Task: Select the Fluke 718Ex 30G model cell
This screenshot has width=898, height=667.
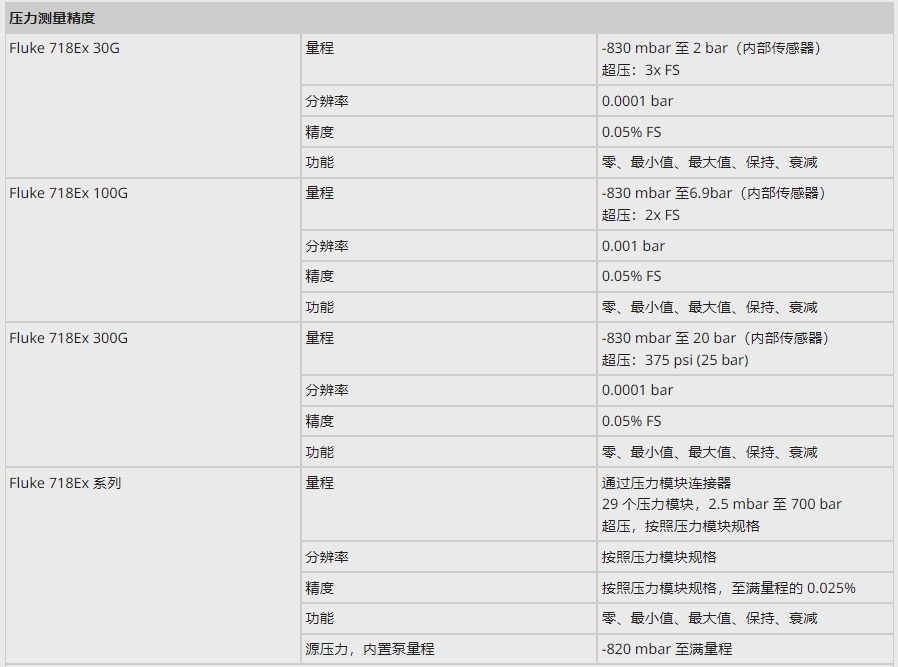Action: 153,105
